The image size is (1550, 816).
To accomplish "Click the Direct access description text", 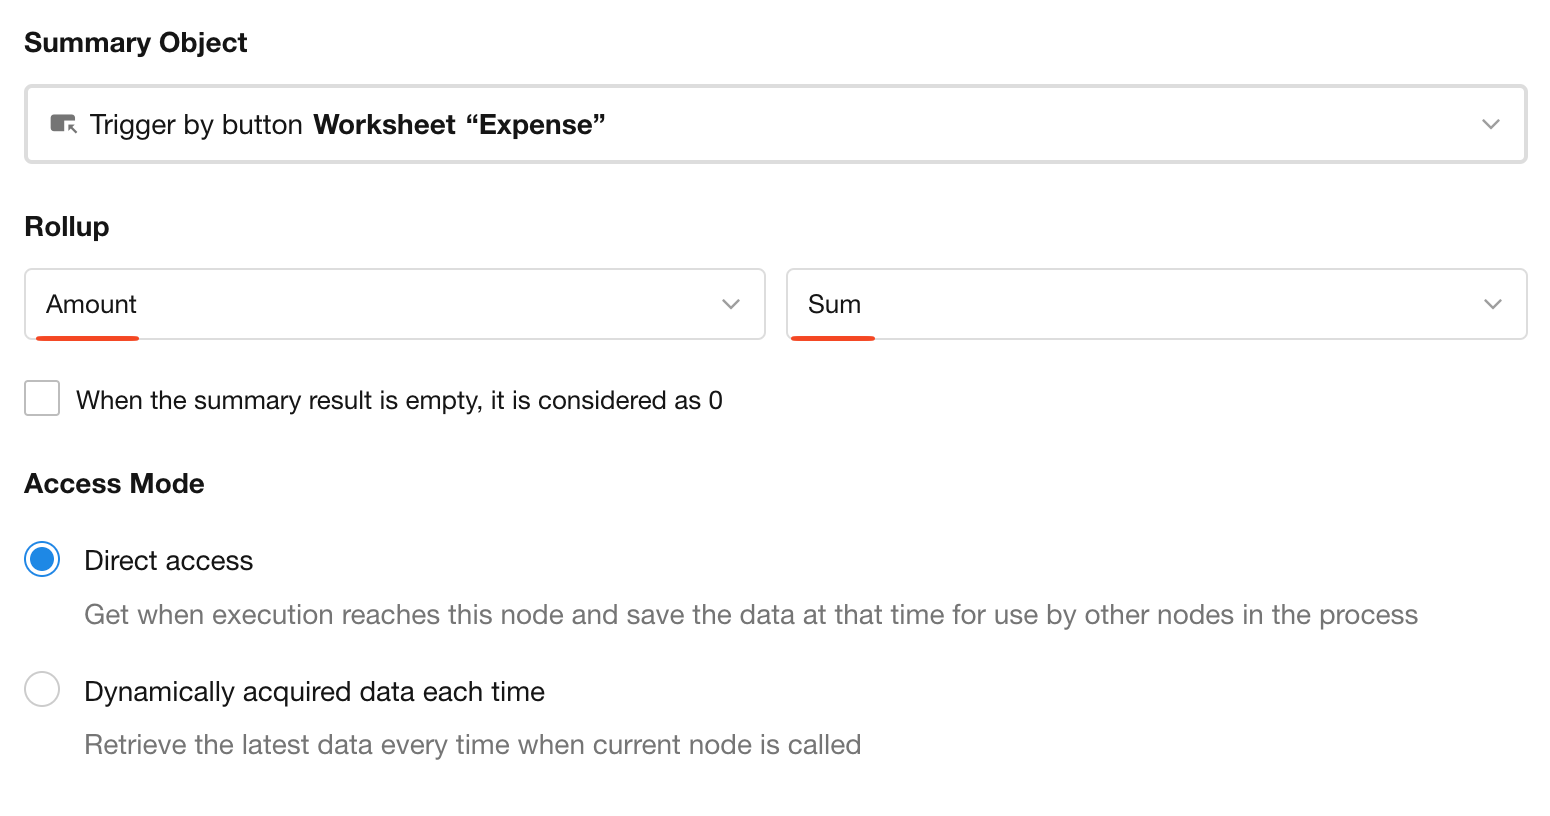I will pos(750,615).
